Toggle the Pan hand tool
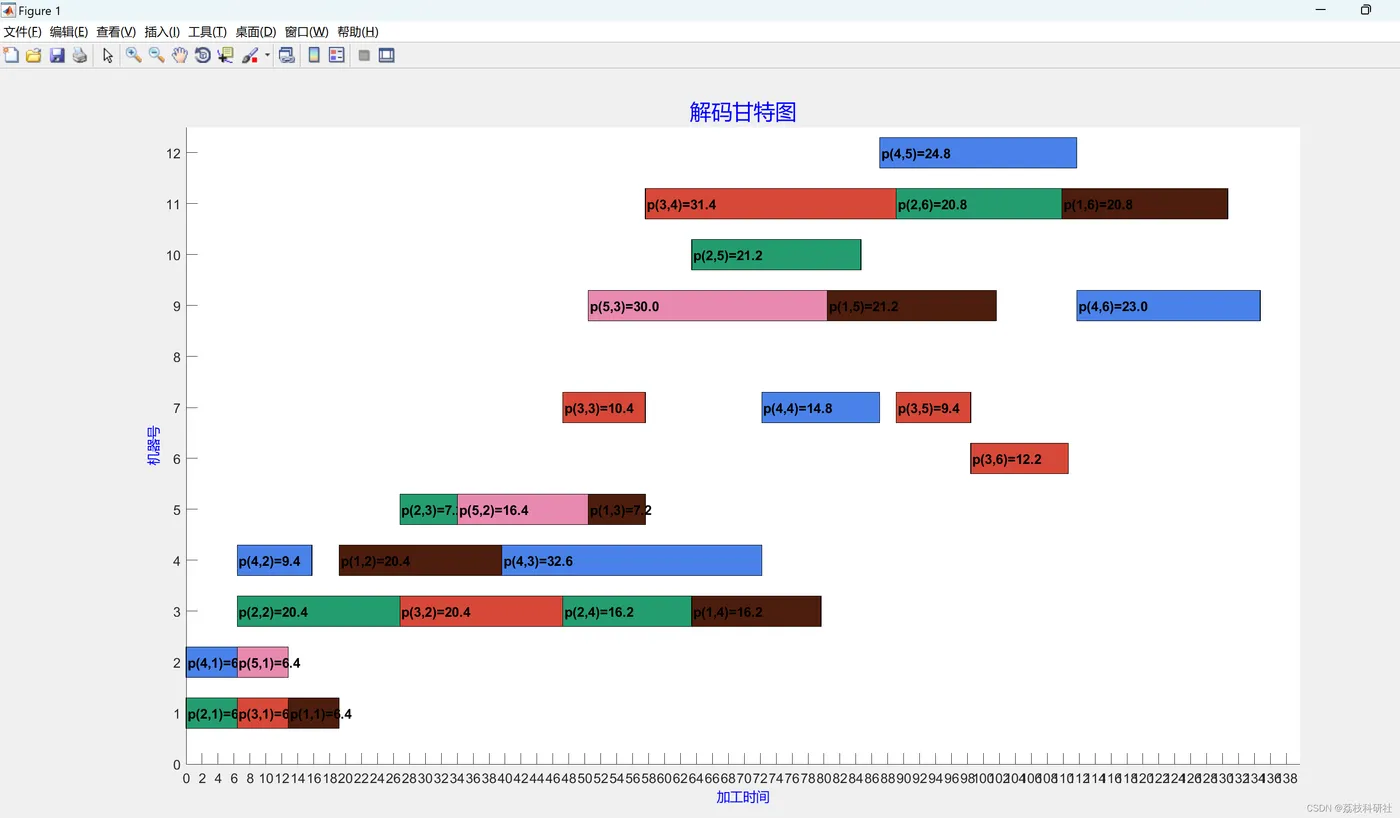1400x818 pixels. [x=180, y=55]
